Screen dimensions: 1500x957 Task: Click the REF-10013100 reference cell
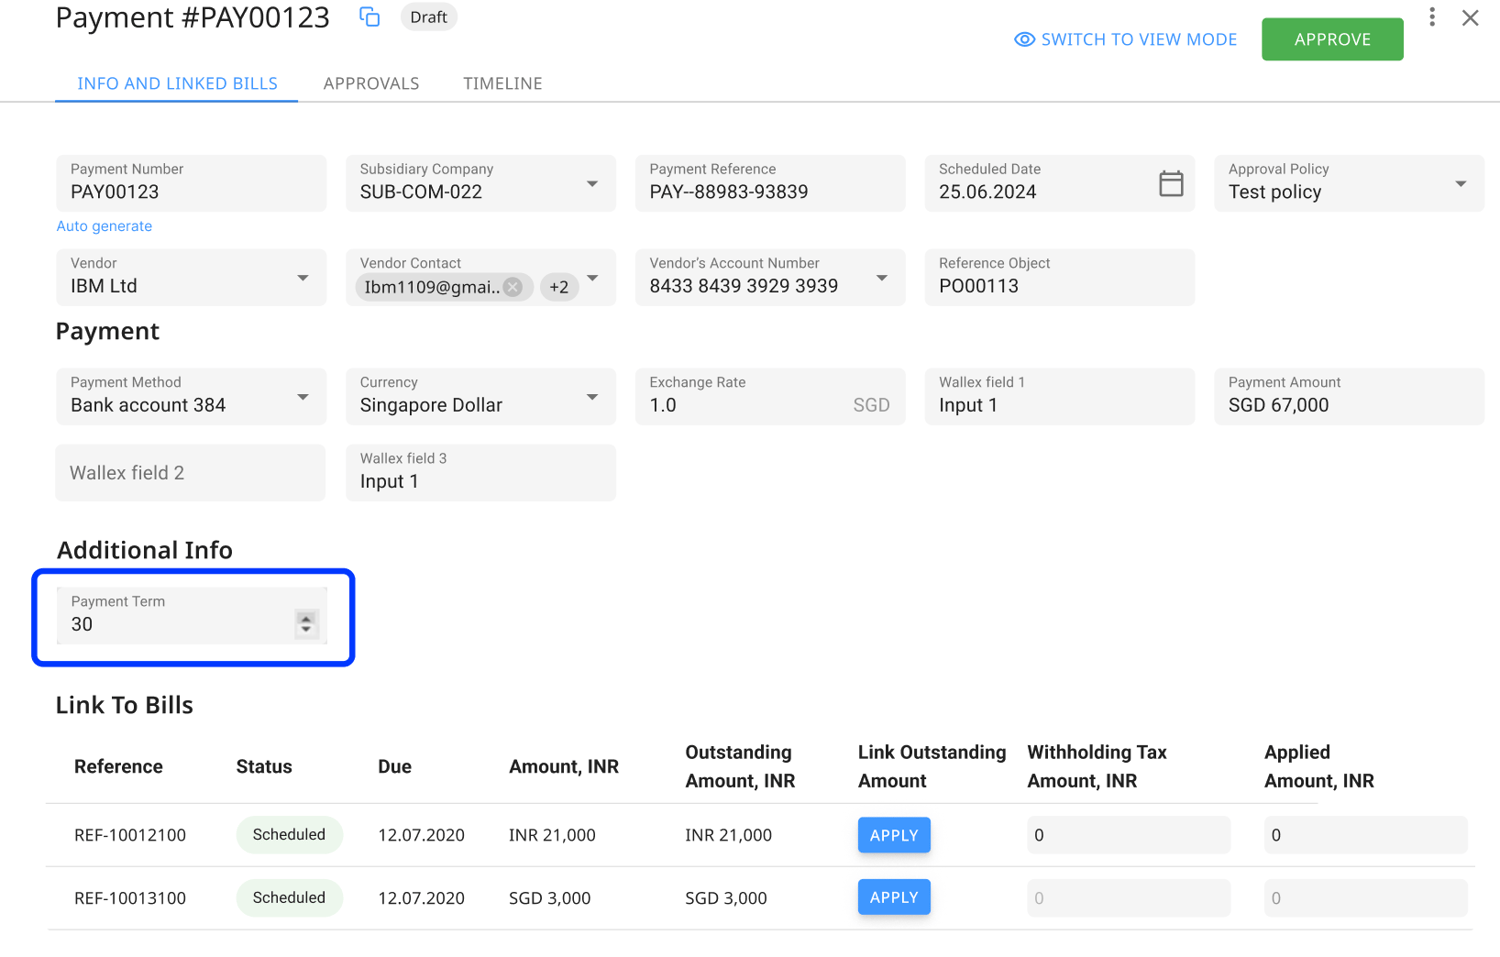(130, 898)
